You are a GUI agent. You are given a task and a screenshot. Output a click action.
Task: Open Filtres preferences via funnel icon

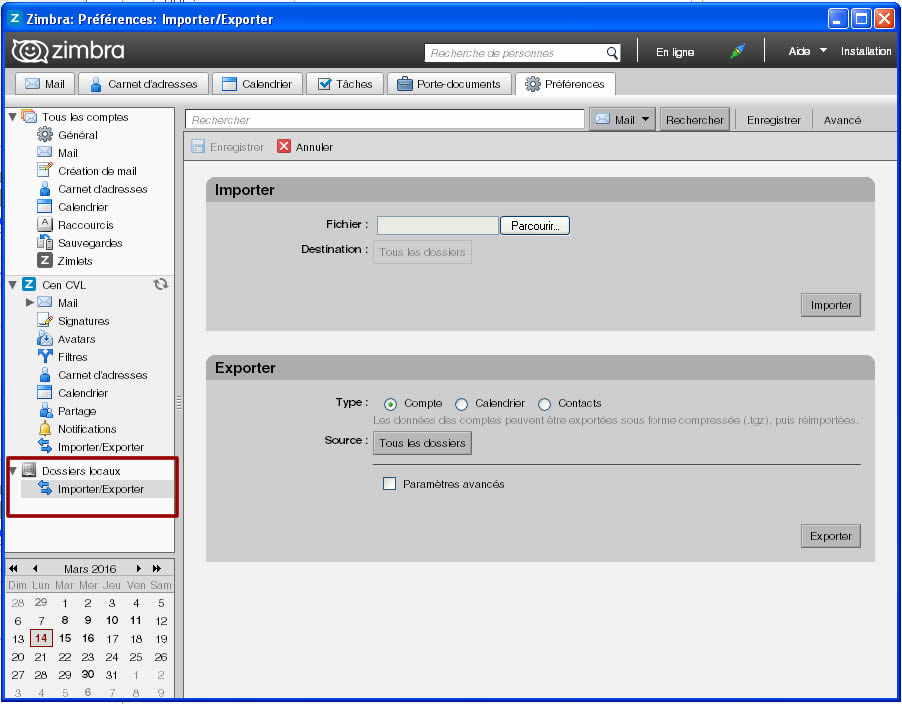pyautogui.click(x=45, y=357)
